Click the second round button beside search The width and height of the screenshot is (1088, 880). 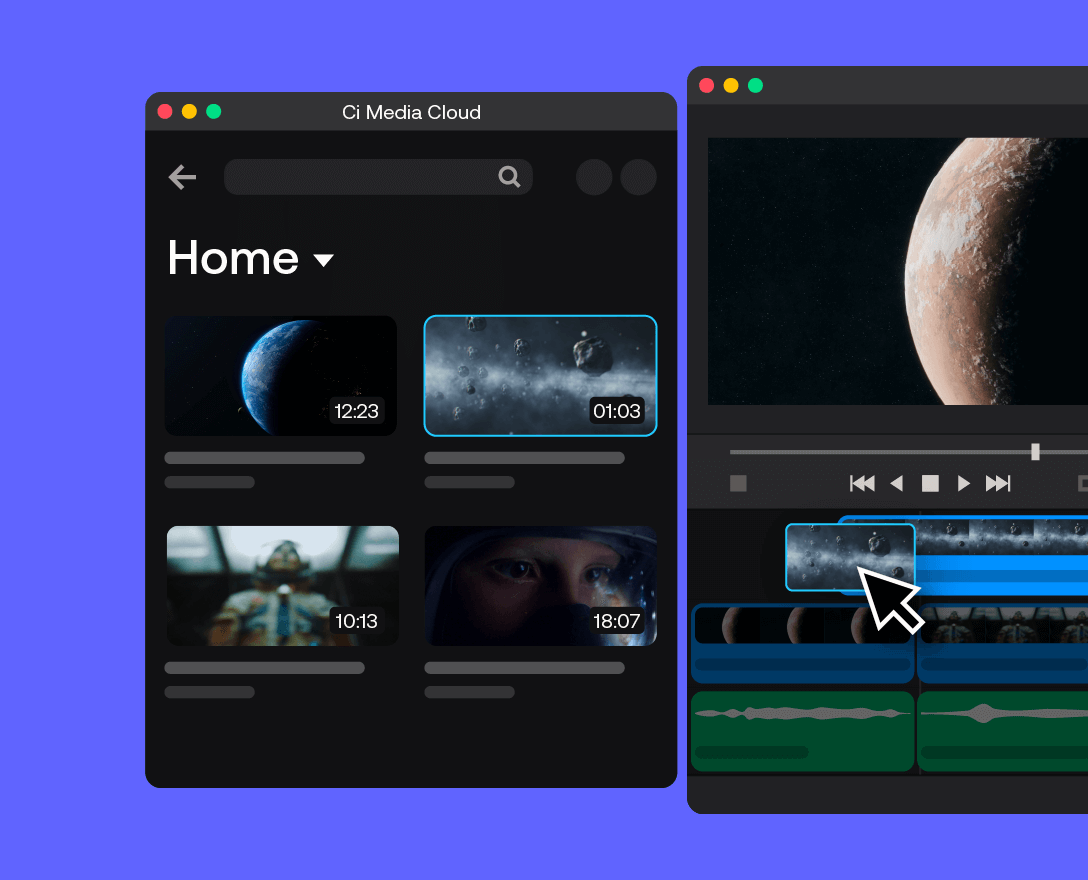click(x=638, y=177)
